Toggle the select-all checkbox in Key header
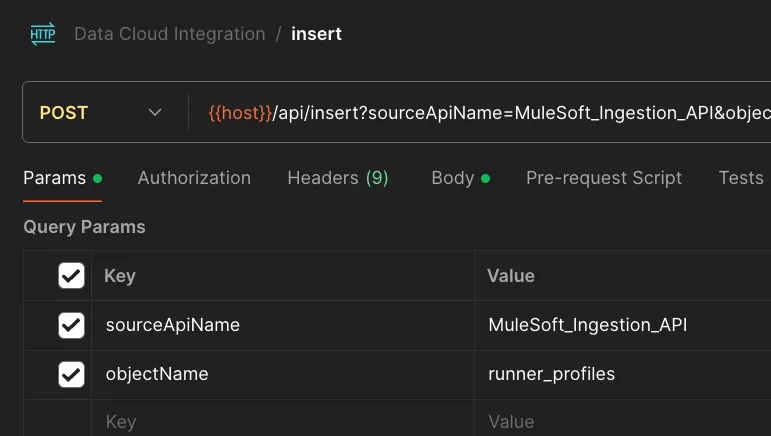Image resolution: width=771 pixels, height=436 pixels. [x=71, y=276]
